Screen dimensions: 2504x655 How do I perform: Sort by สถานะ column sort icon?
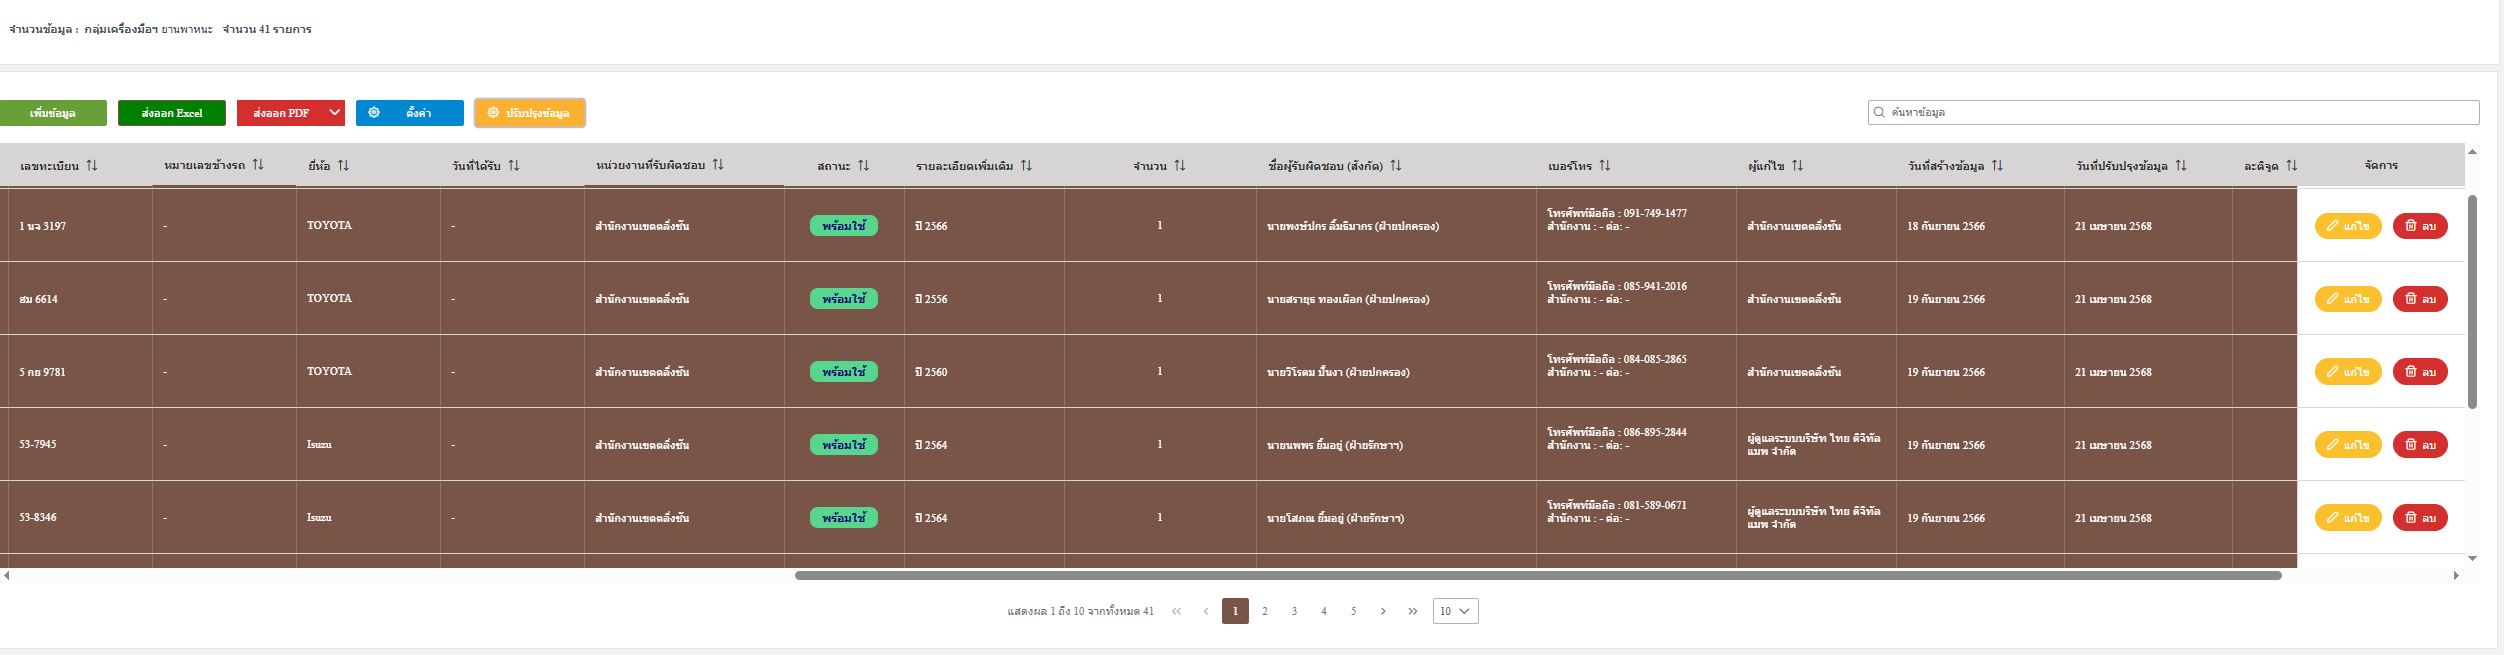click(864, 166)
